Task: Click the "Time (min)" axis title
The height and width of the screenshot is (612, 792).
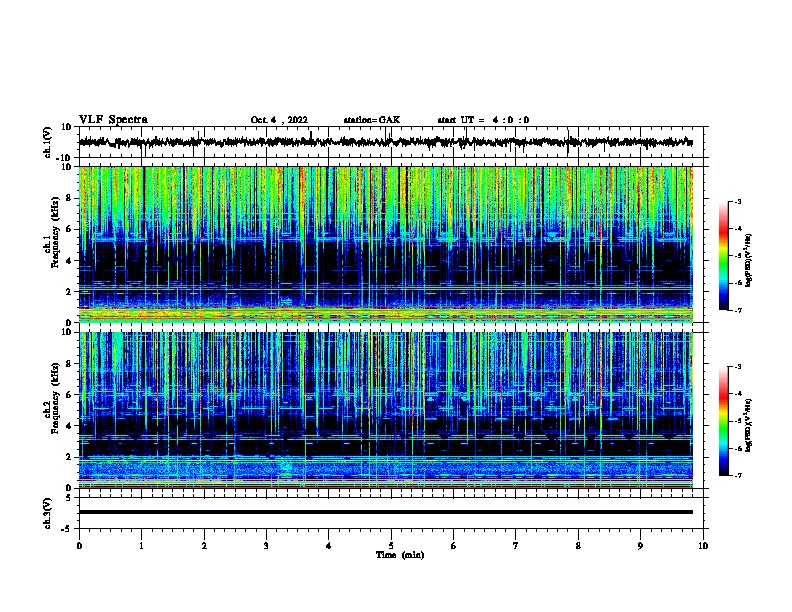Action: [x=400, y=555]
